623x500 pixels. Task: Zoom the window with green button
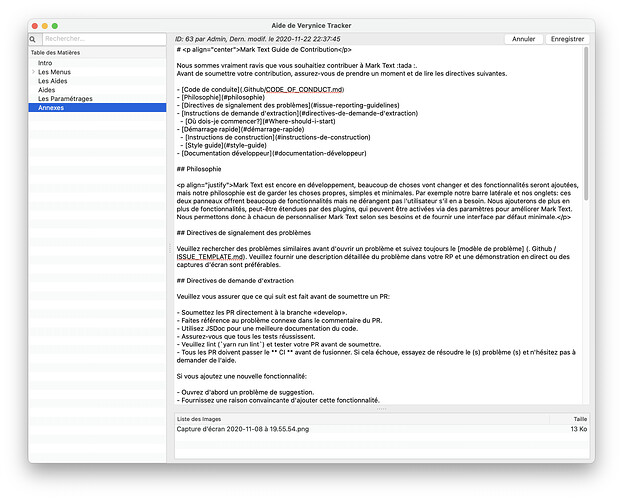pyautogui.click(x=54, y=26)
